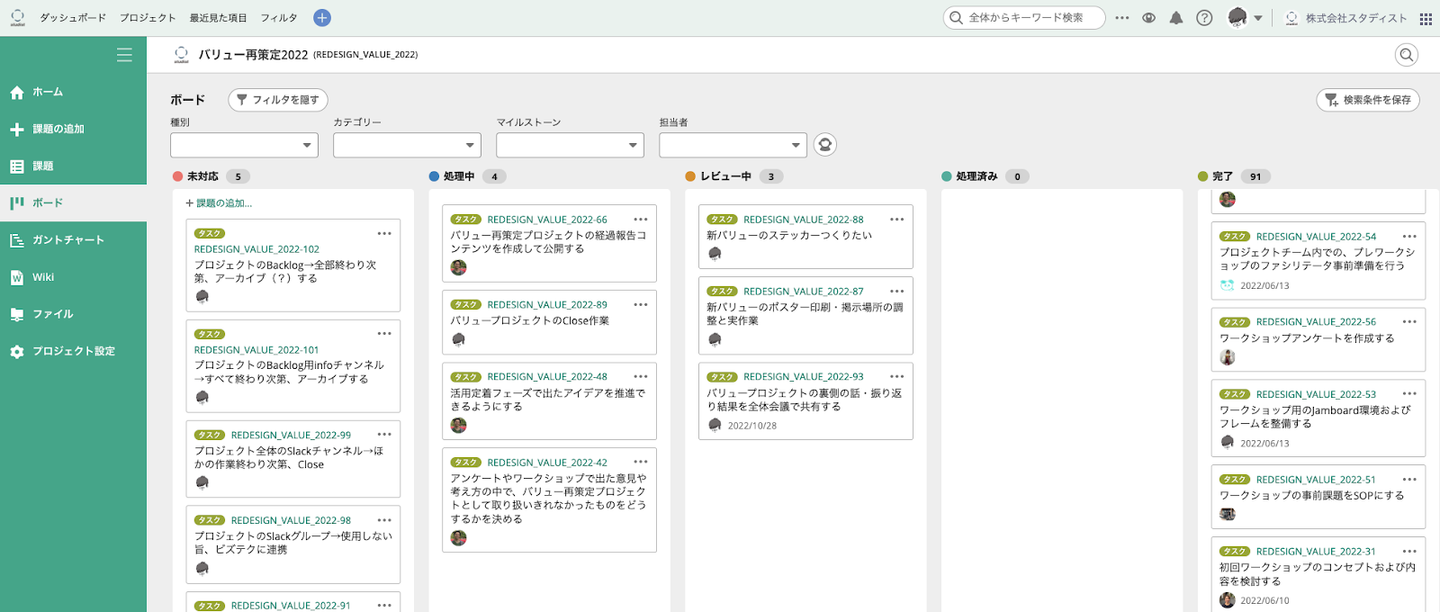1440x612 pixels.
Task: Open issue REDESIGN_VALUE_2022-102 link
Action: 257,249
